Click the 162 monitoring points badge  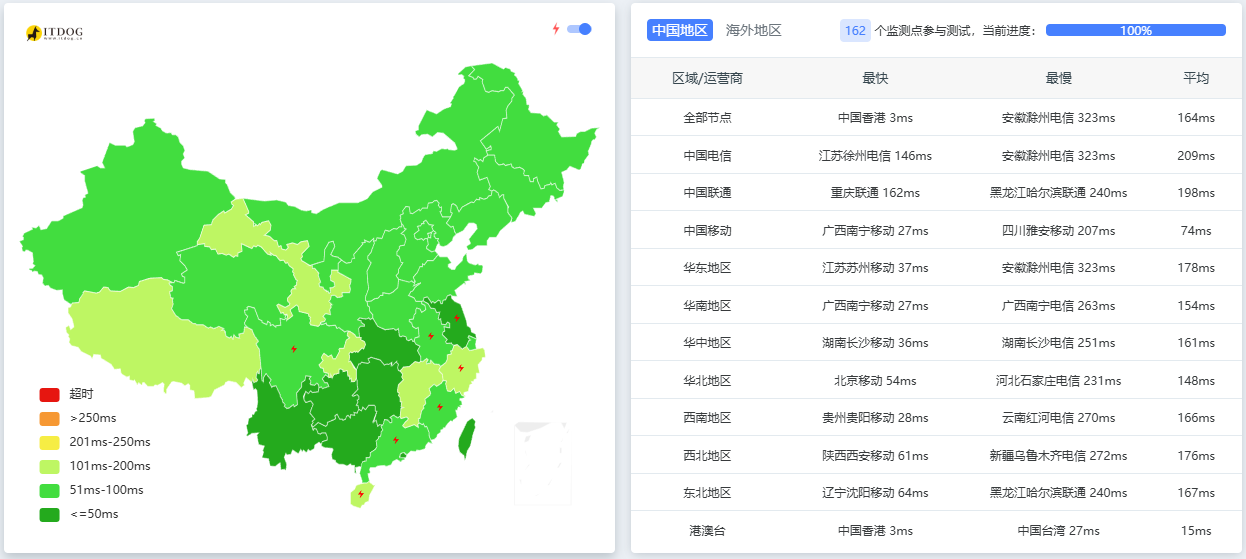pos(855,30)
